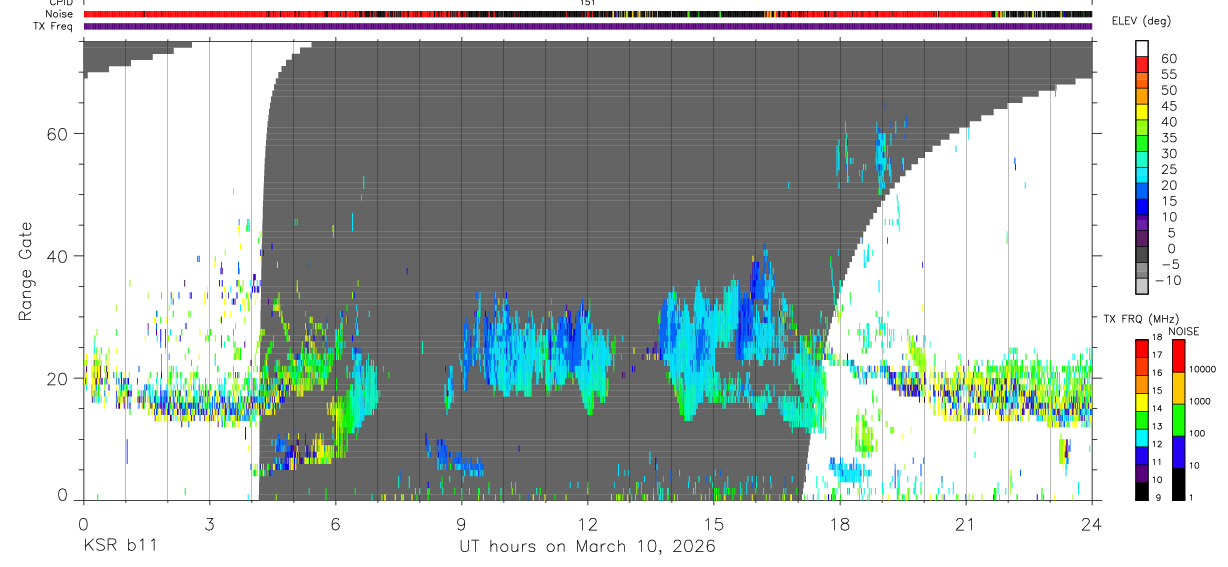Click the ELEV (deg) color bar

coord(1143,169)
